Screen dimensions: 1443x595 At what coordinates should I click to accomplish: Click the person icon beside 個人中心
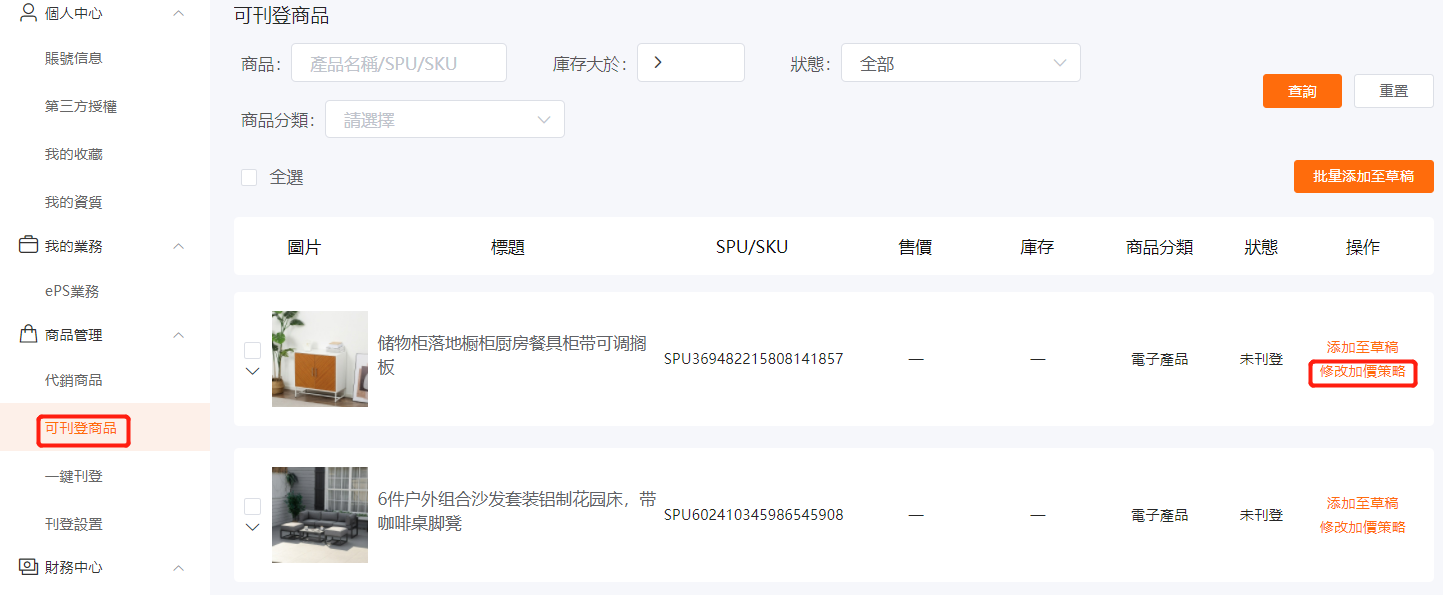click(28, 13)
